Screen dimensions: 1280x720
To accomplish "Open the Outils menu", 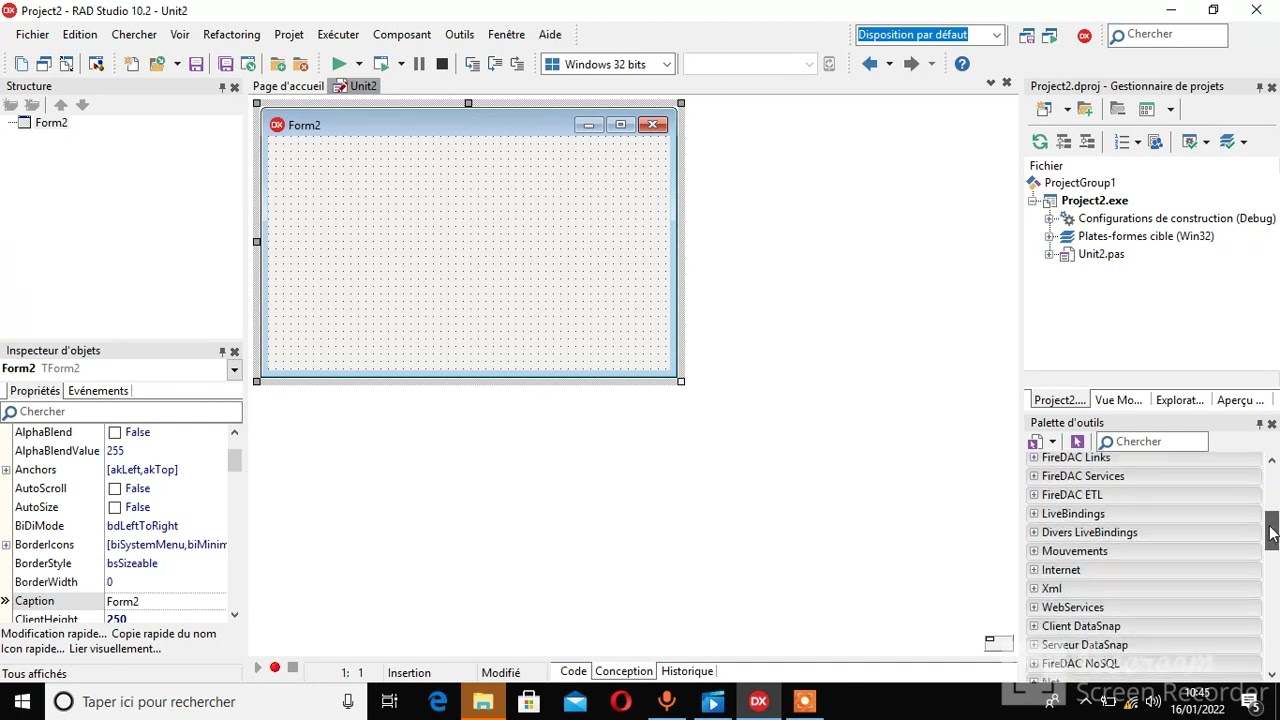I will coord(459,35).
